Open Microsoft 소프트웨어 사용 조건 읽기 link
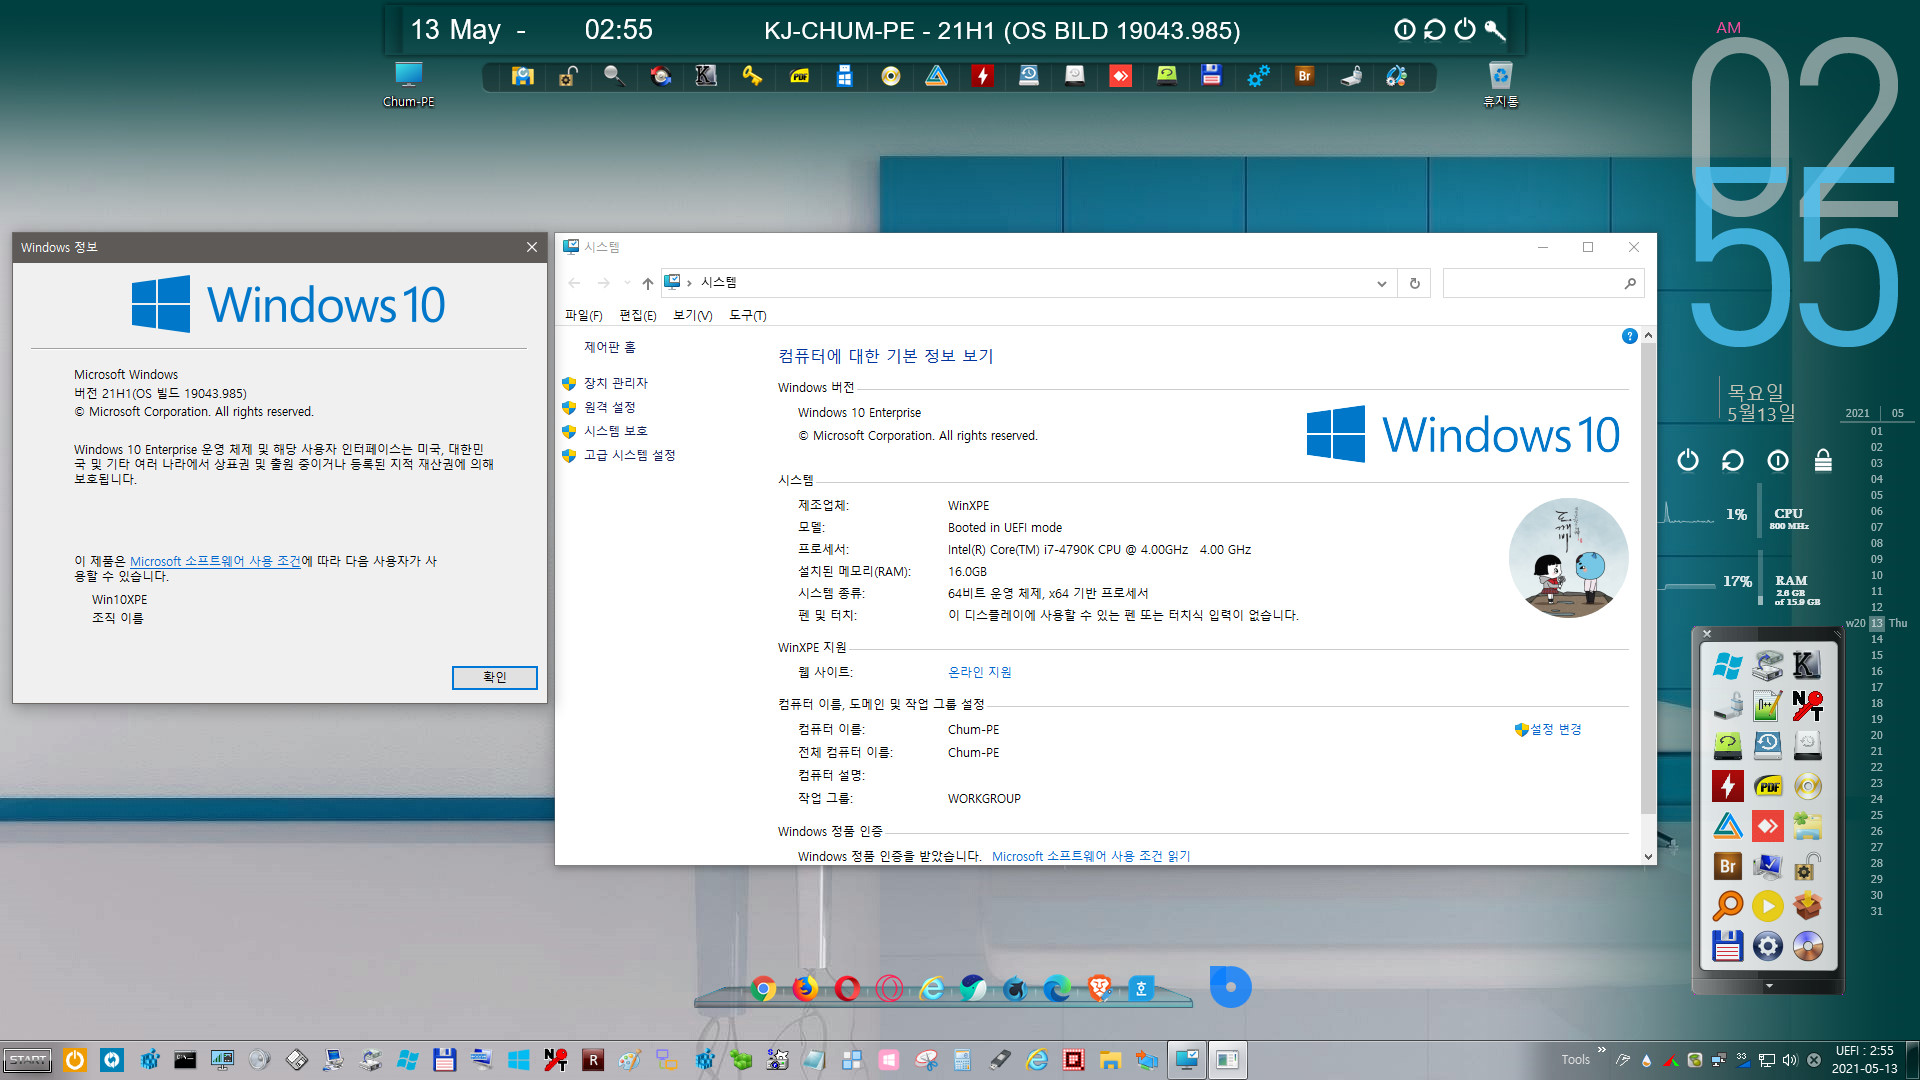The width and height of the screenshot is (1920, 1080). [x=1090, y=856]
